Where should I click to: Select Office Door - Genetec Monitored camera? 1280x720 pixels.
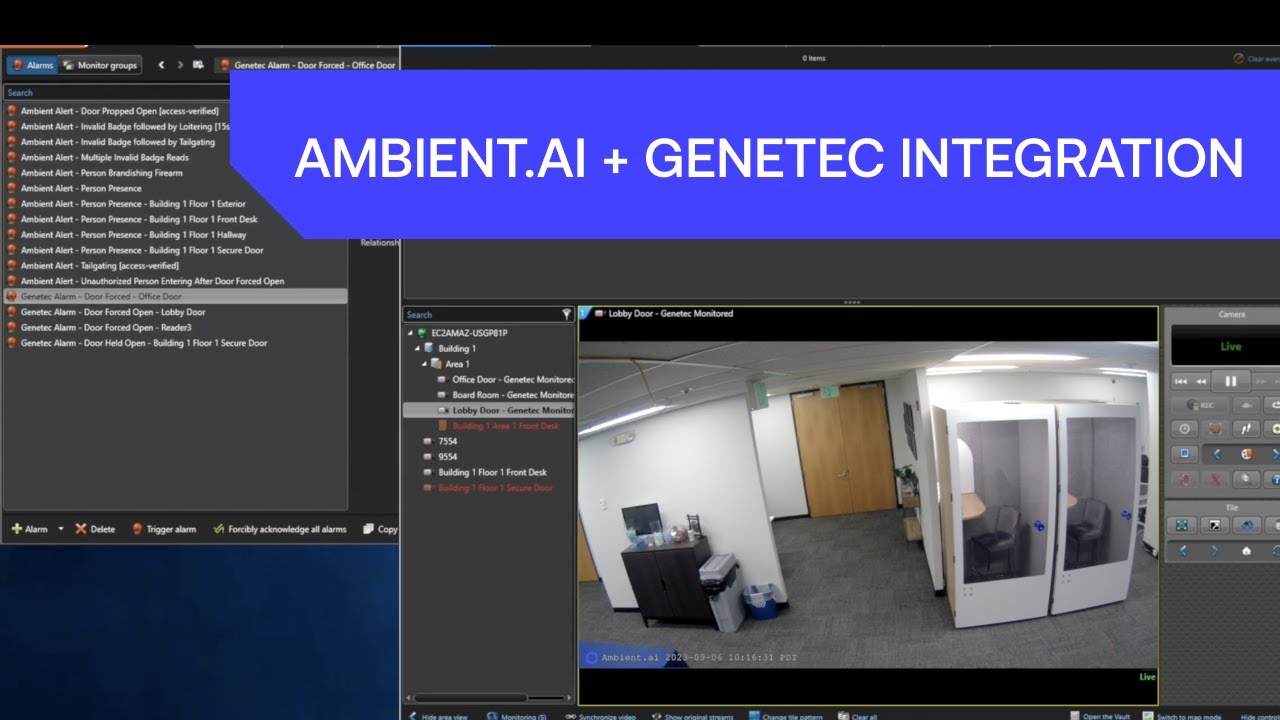click(506, 380)
